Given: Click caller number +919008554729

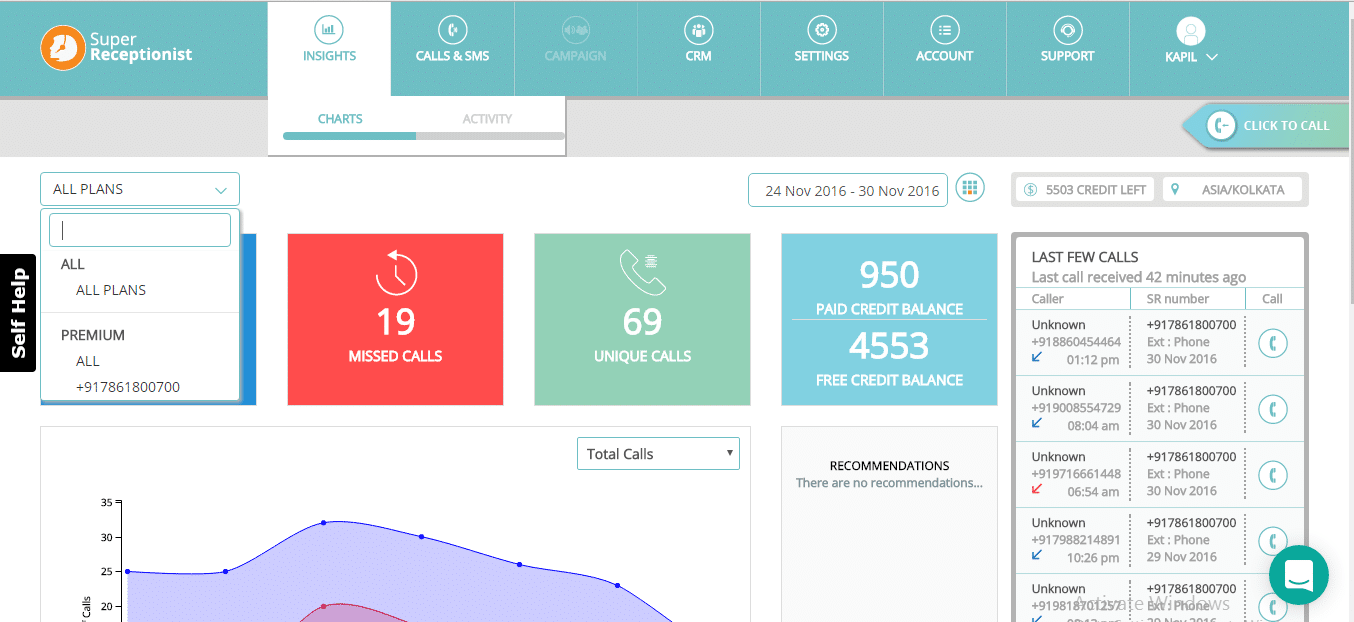Looking at the screenshot, I should (1076, 408).
